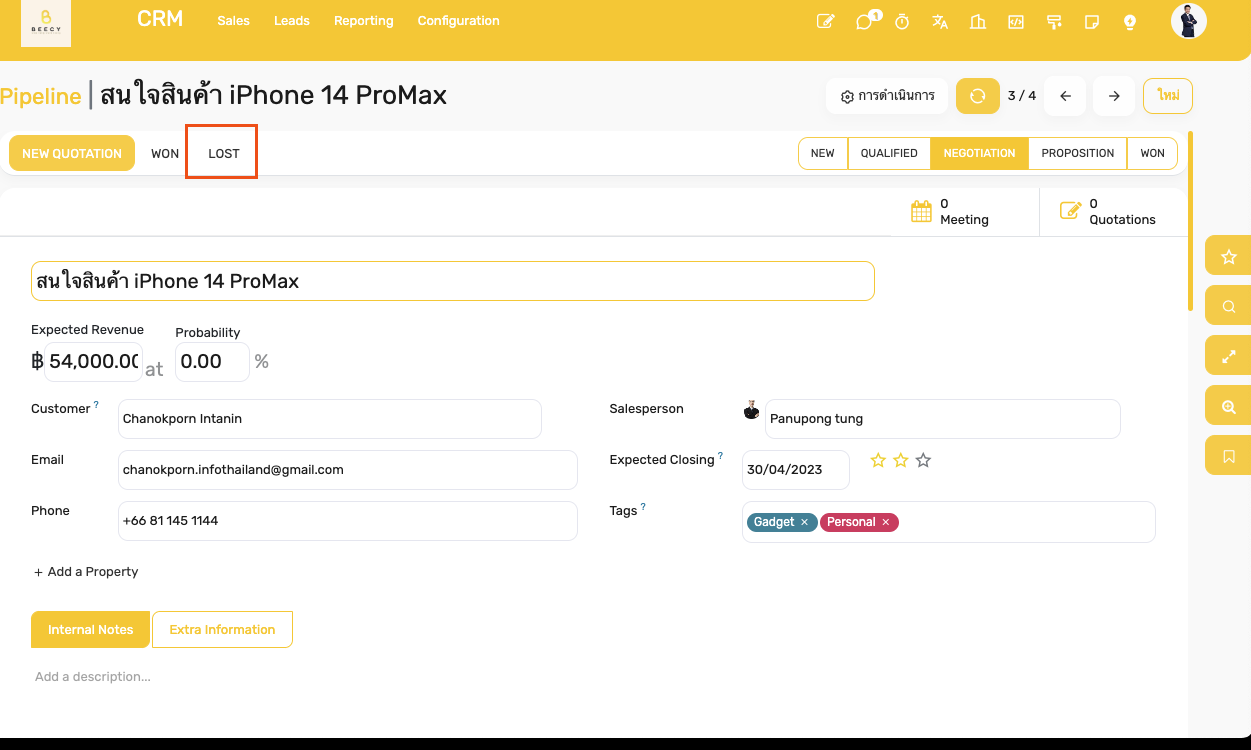Remove the Gadget tag
Viewport: 1251px width, 750px height.
804,522
